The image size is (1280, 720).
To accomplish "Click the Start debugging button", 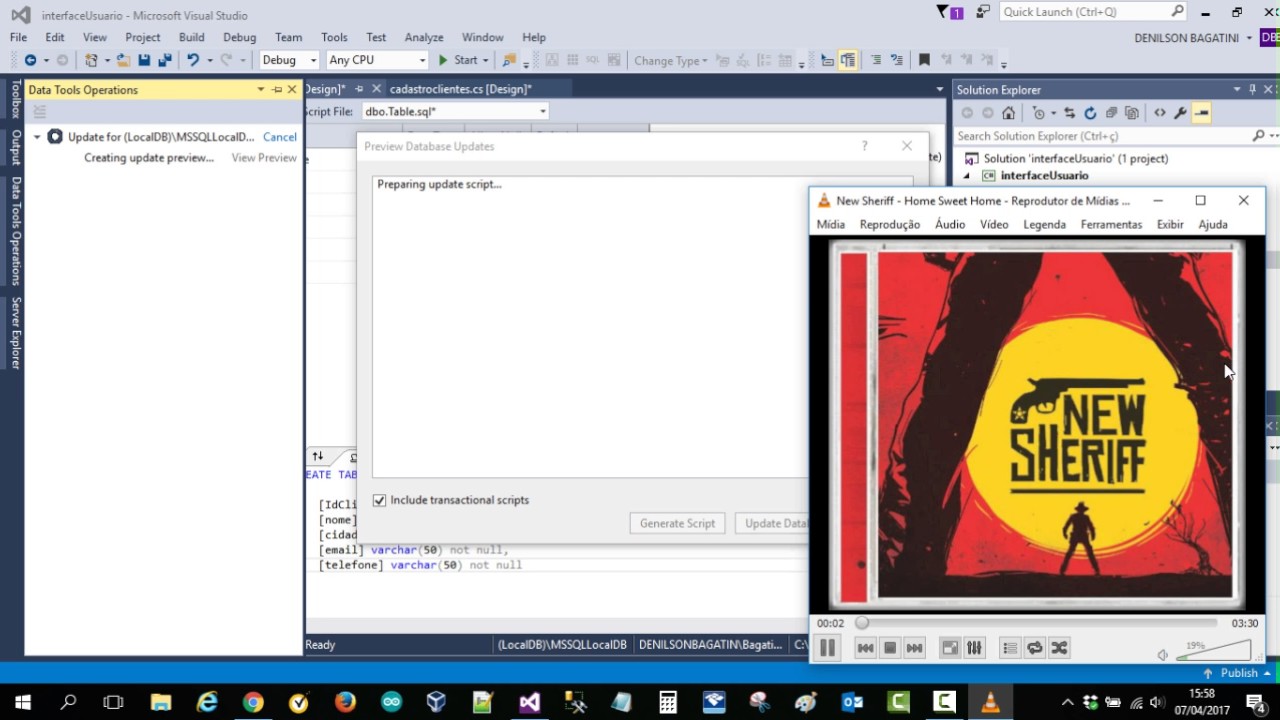I will point(463,60).
